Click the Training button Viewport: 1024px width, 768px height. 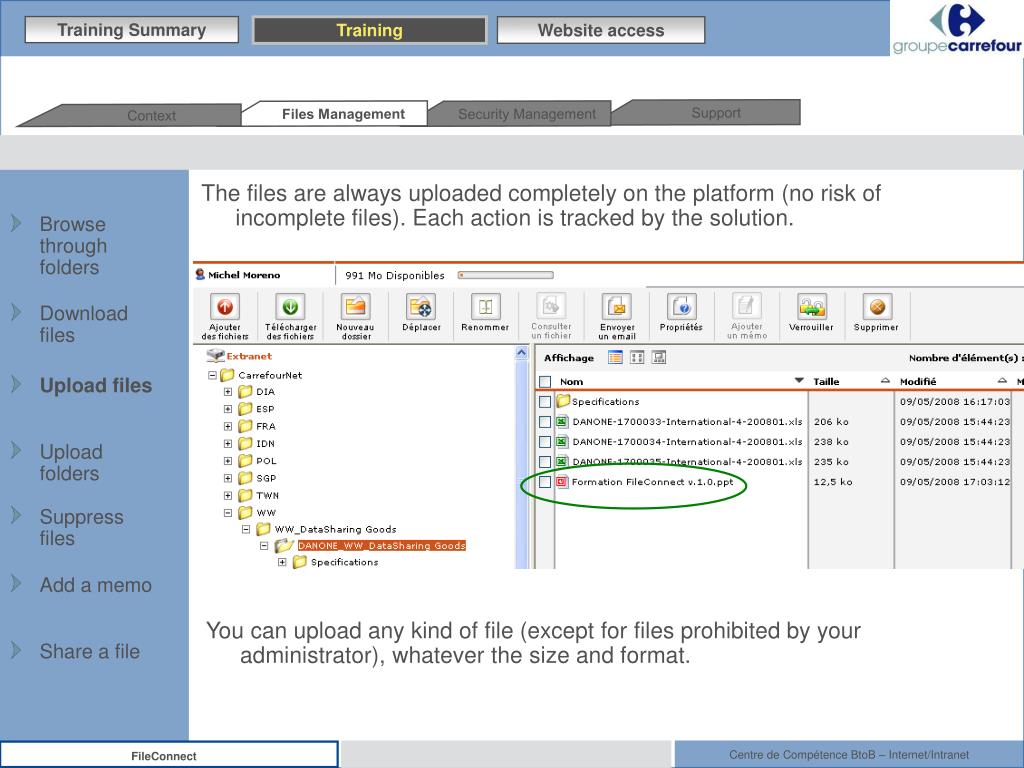pyautogui.click(x=369, y=30)
